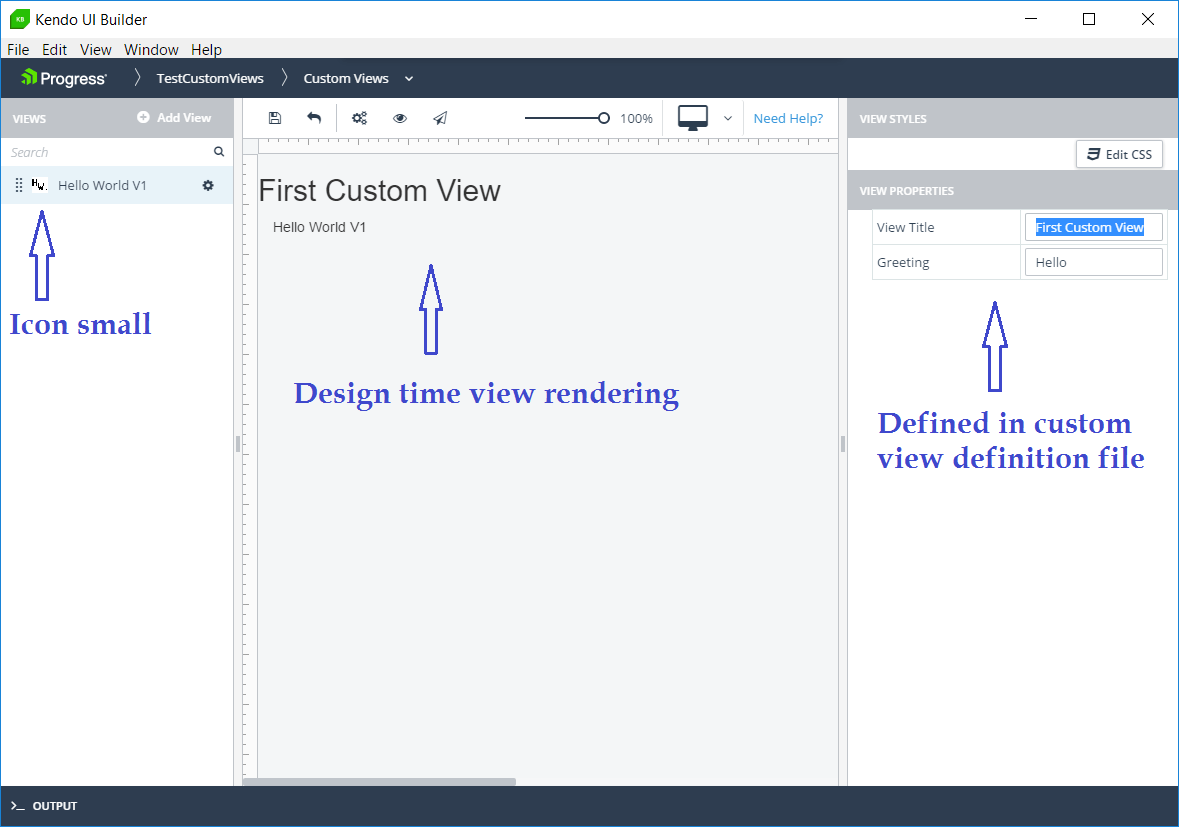The image size is (1179, 827).
Task: Click the Edit CSS button
Action: pos(1119,154)
